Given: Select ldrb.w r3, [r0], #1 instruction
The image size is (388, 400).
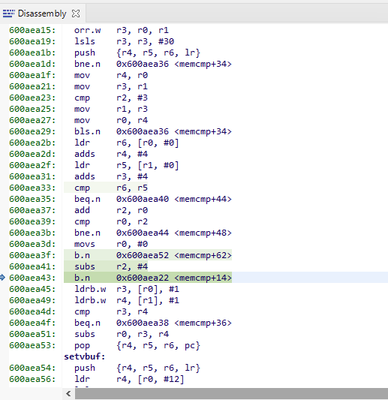Looking at the screenshot, I should [127, 289].
